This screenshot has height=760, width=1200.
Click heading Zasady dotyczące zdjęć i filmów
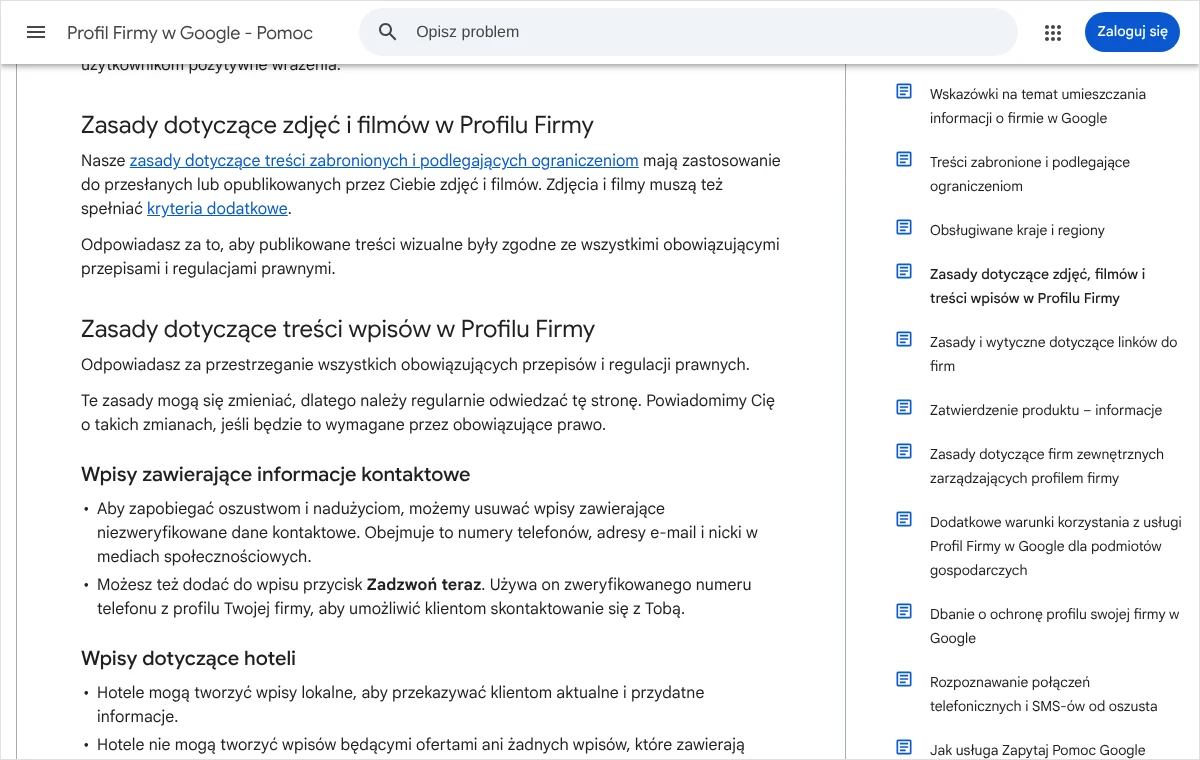(x=337, y=125)
